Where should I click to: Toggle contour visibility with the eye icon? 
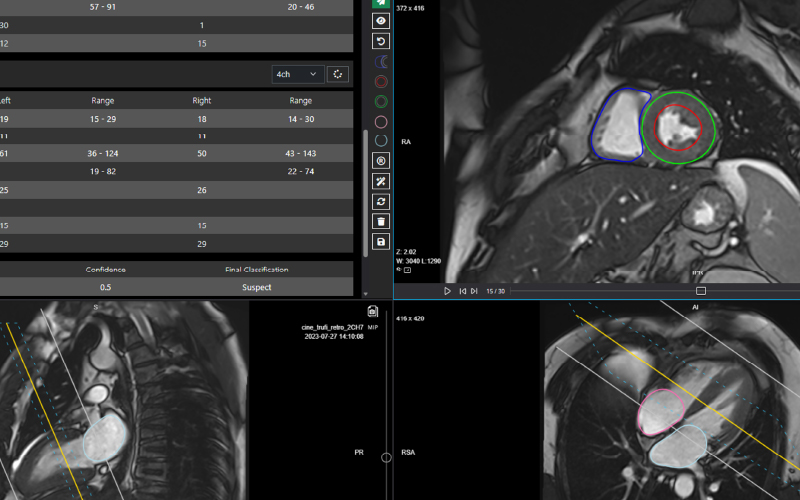pos(381,21)
